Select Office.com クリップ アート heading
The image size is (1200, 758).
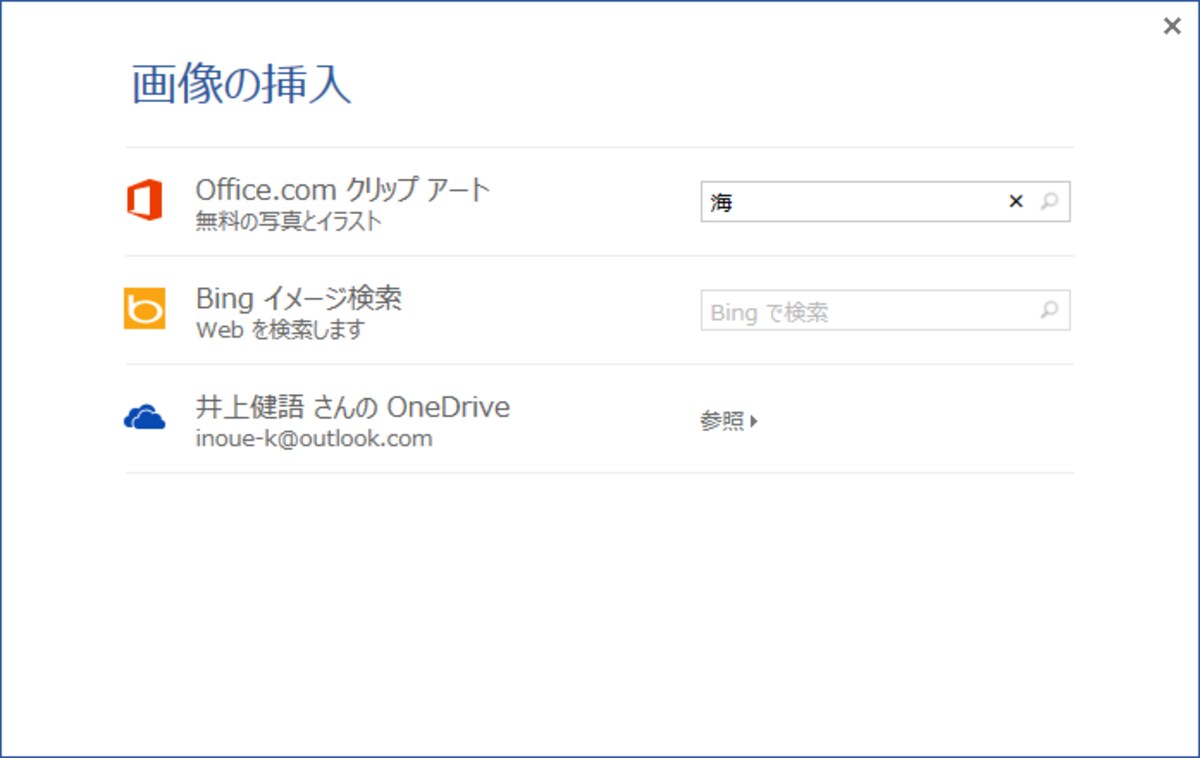[343, 189]
